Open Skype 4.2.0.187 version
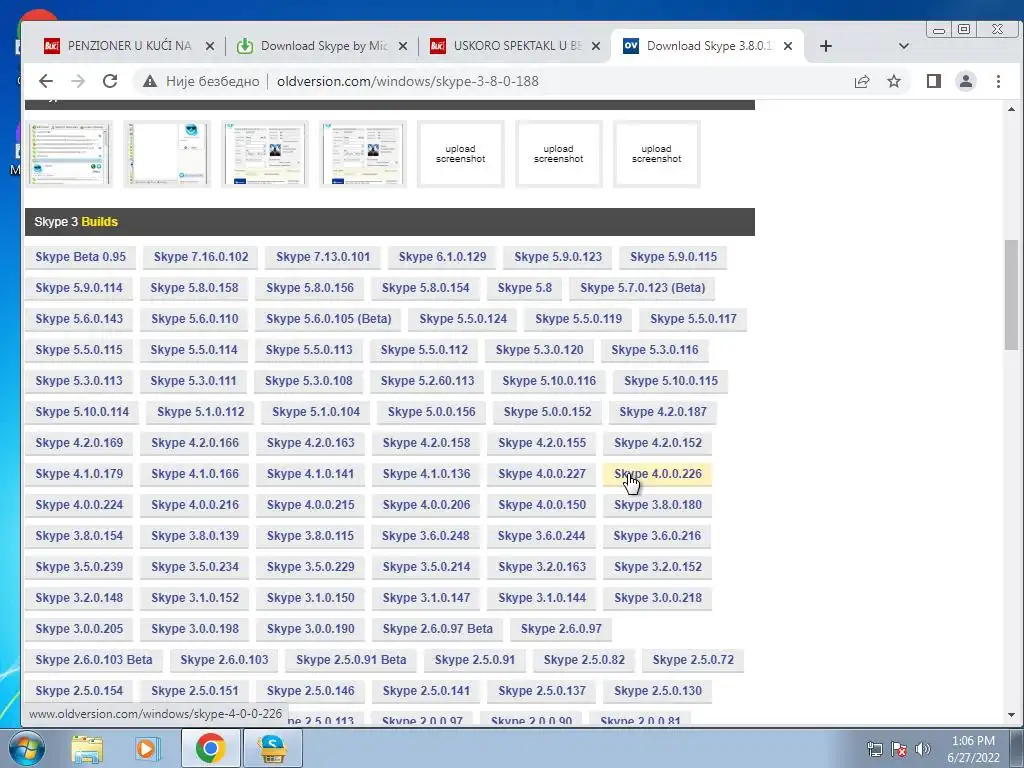 point(663,412)
